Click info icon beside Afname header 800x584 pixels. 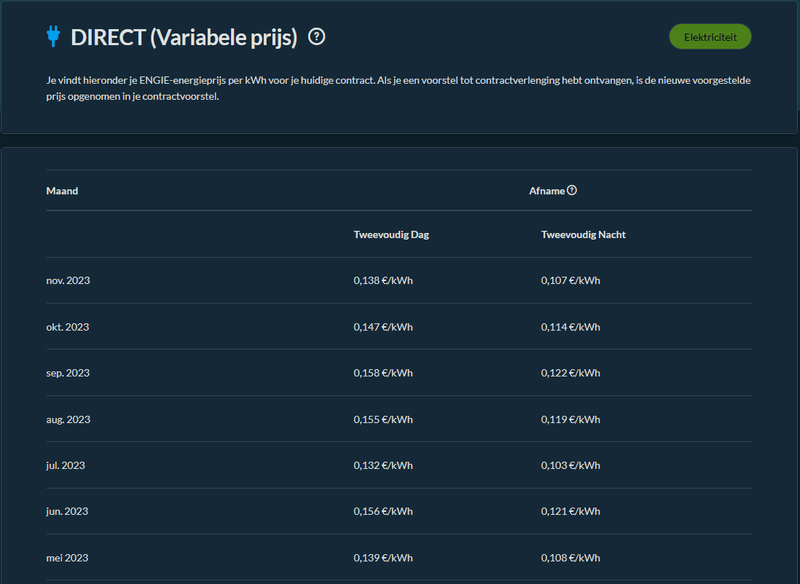coord(572,190)
